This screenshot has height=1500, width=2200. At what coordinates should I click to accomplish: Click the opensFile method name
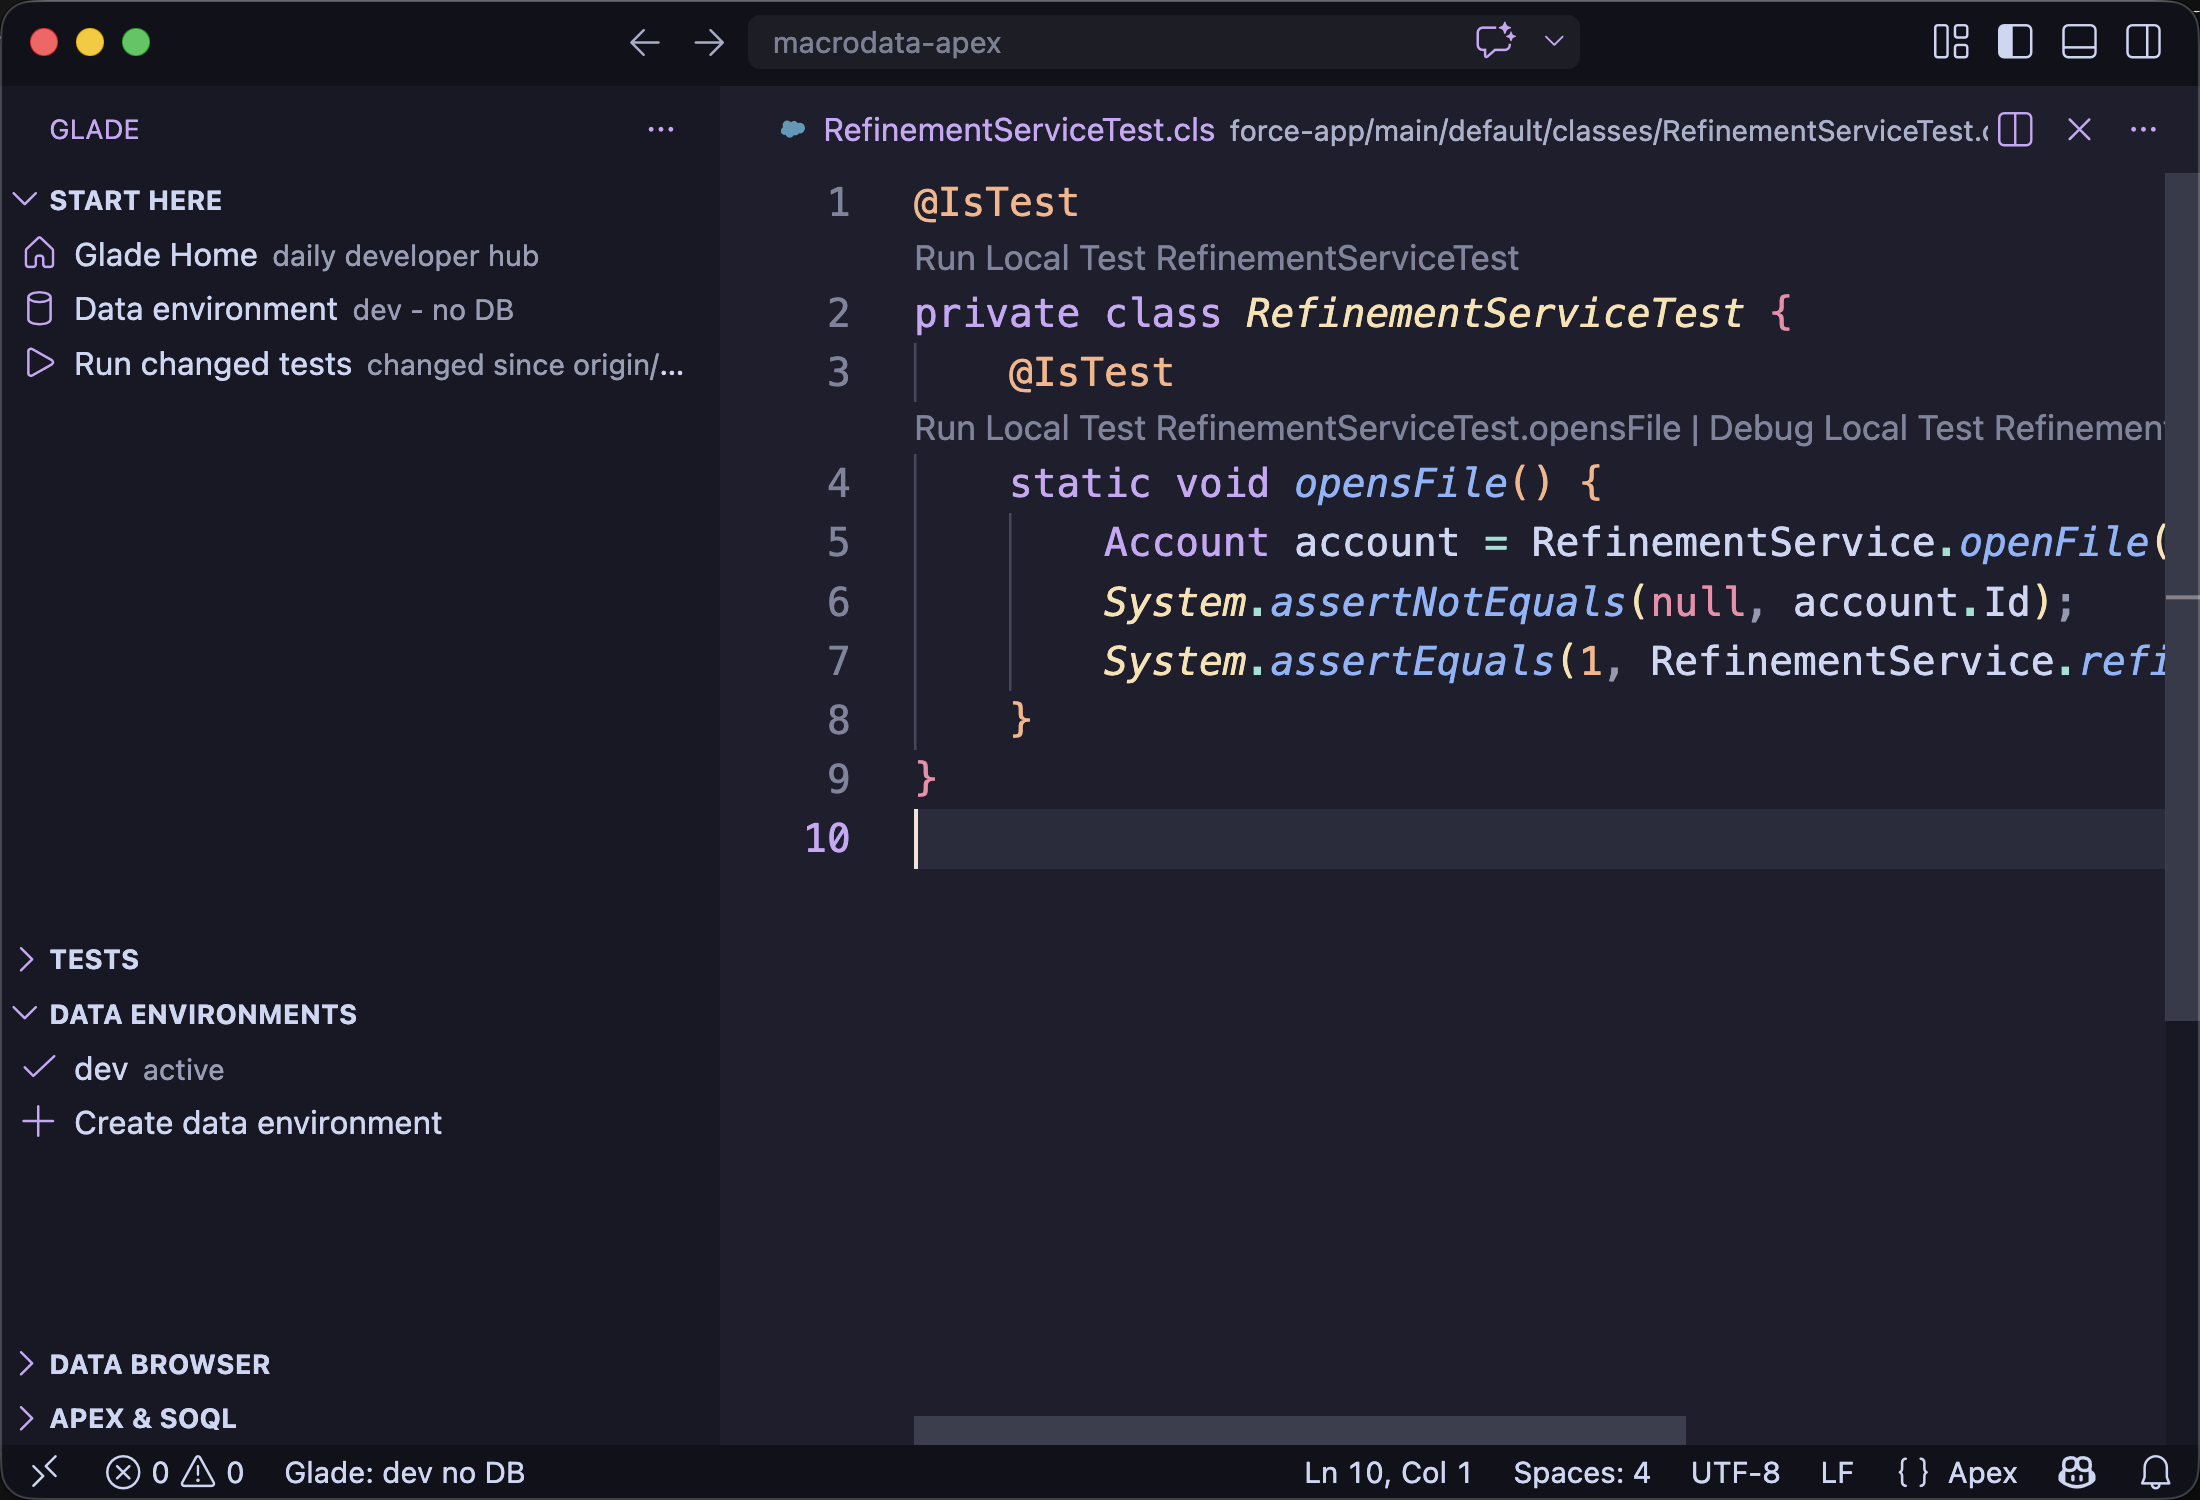tap(1400, 483)
